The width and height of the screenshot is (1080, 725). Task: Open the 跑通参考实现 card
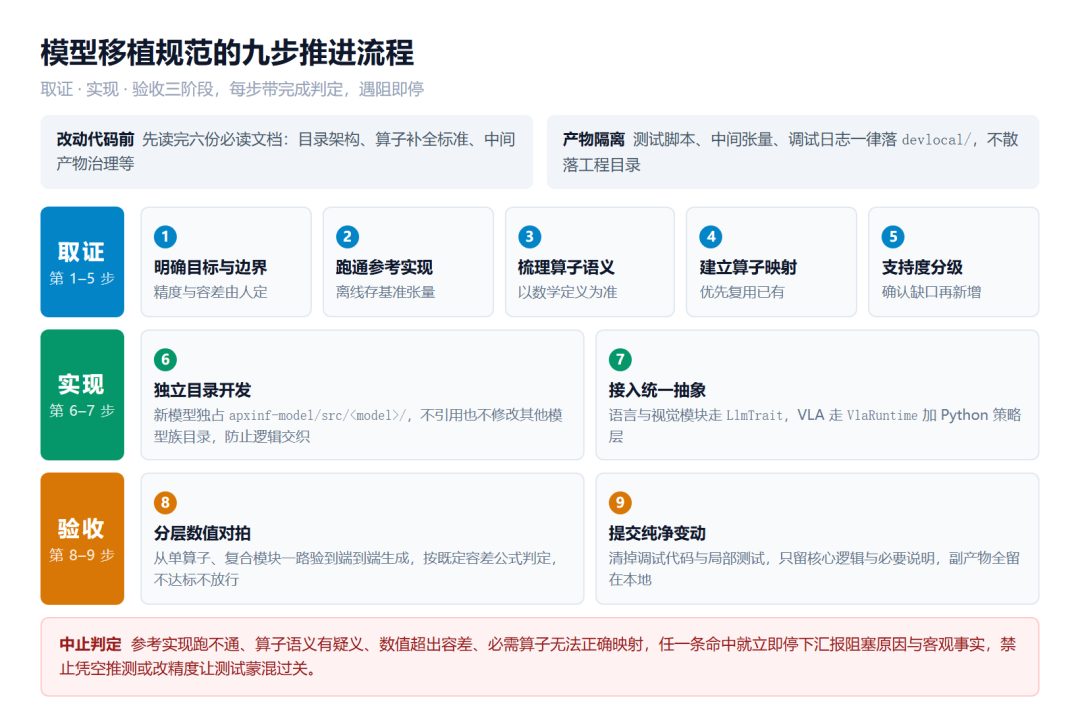(408, 262)
